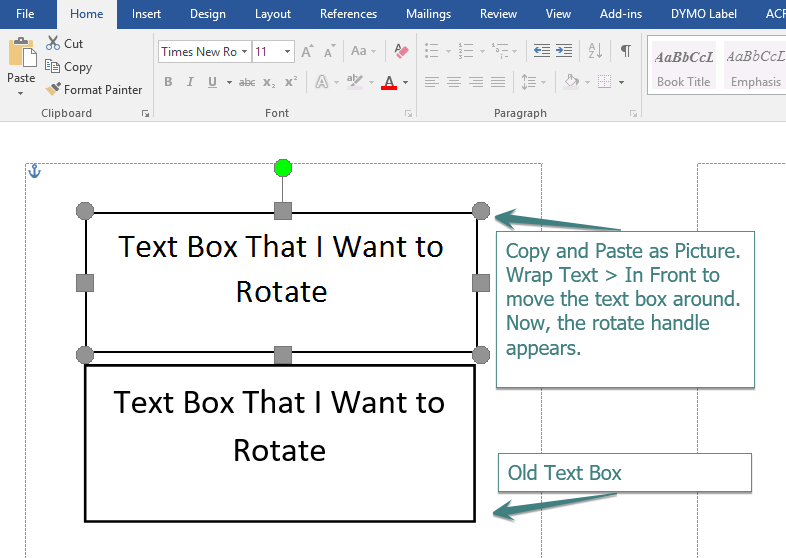Center align the paragraph
Viewport: 786px width, 558px height.
pos(454,82)
